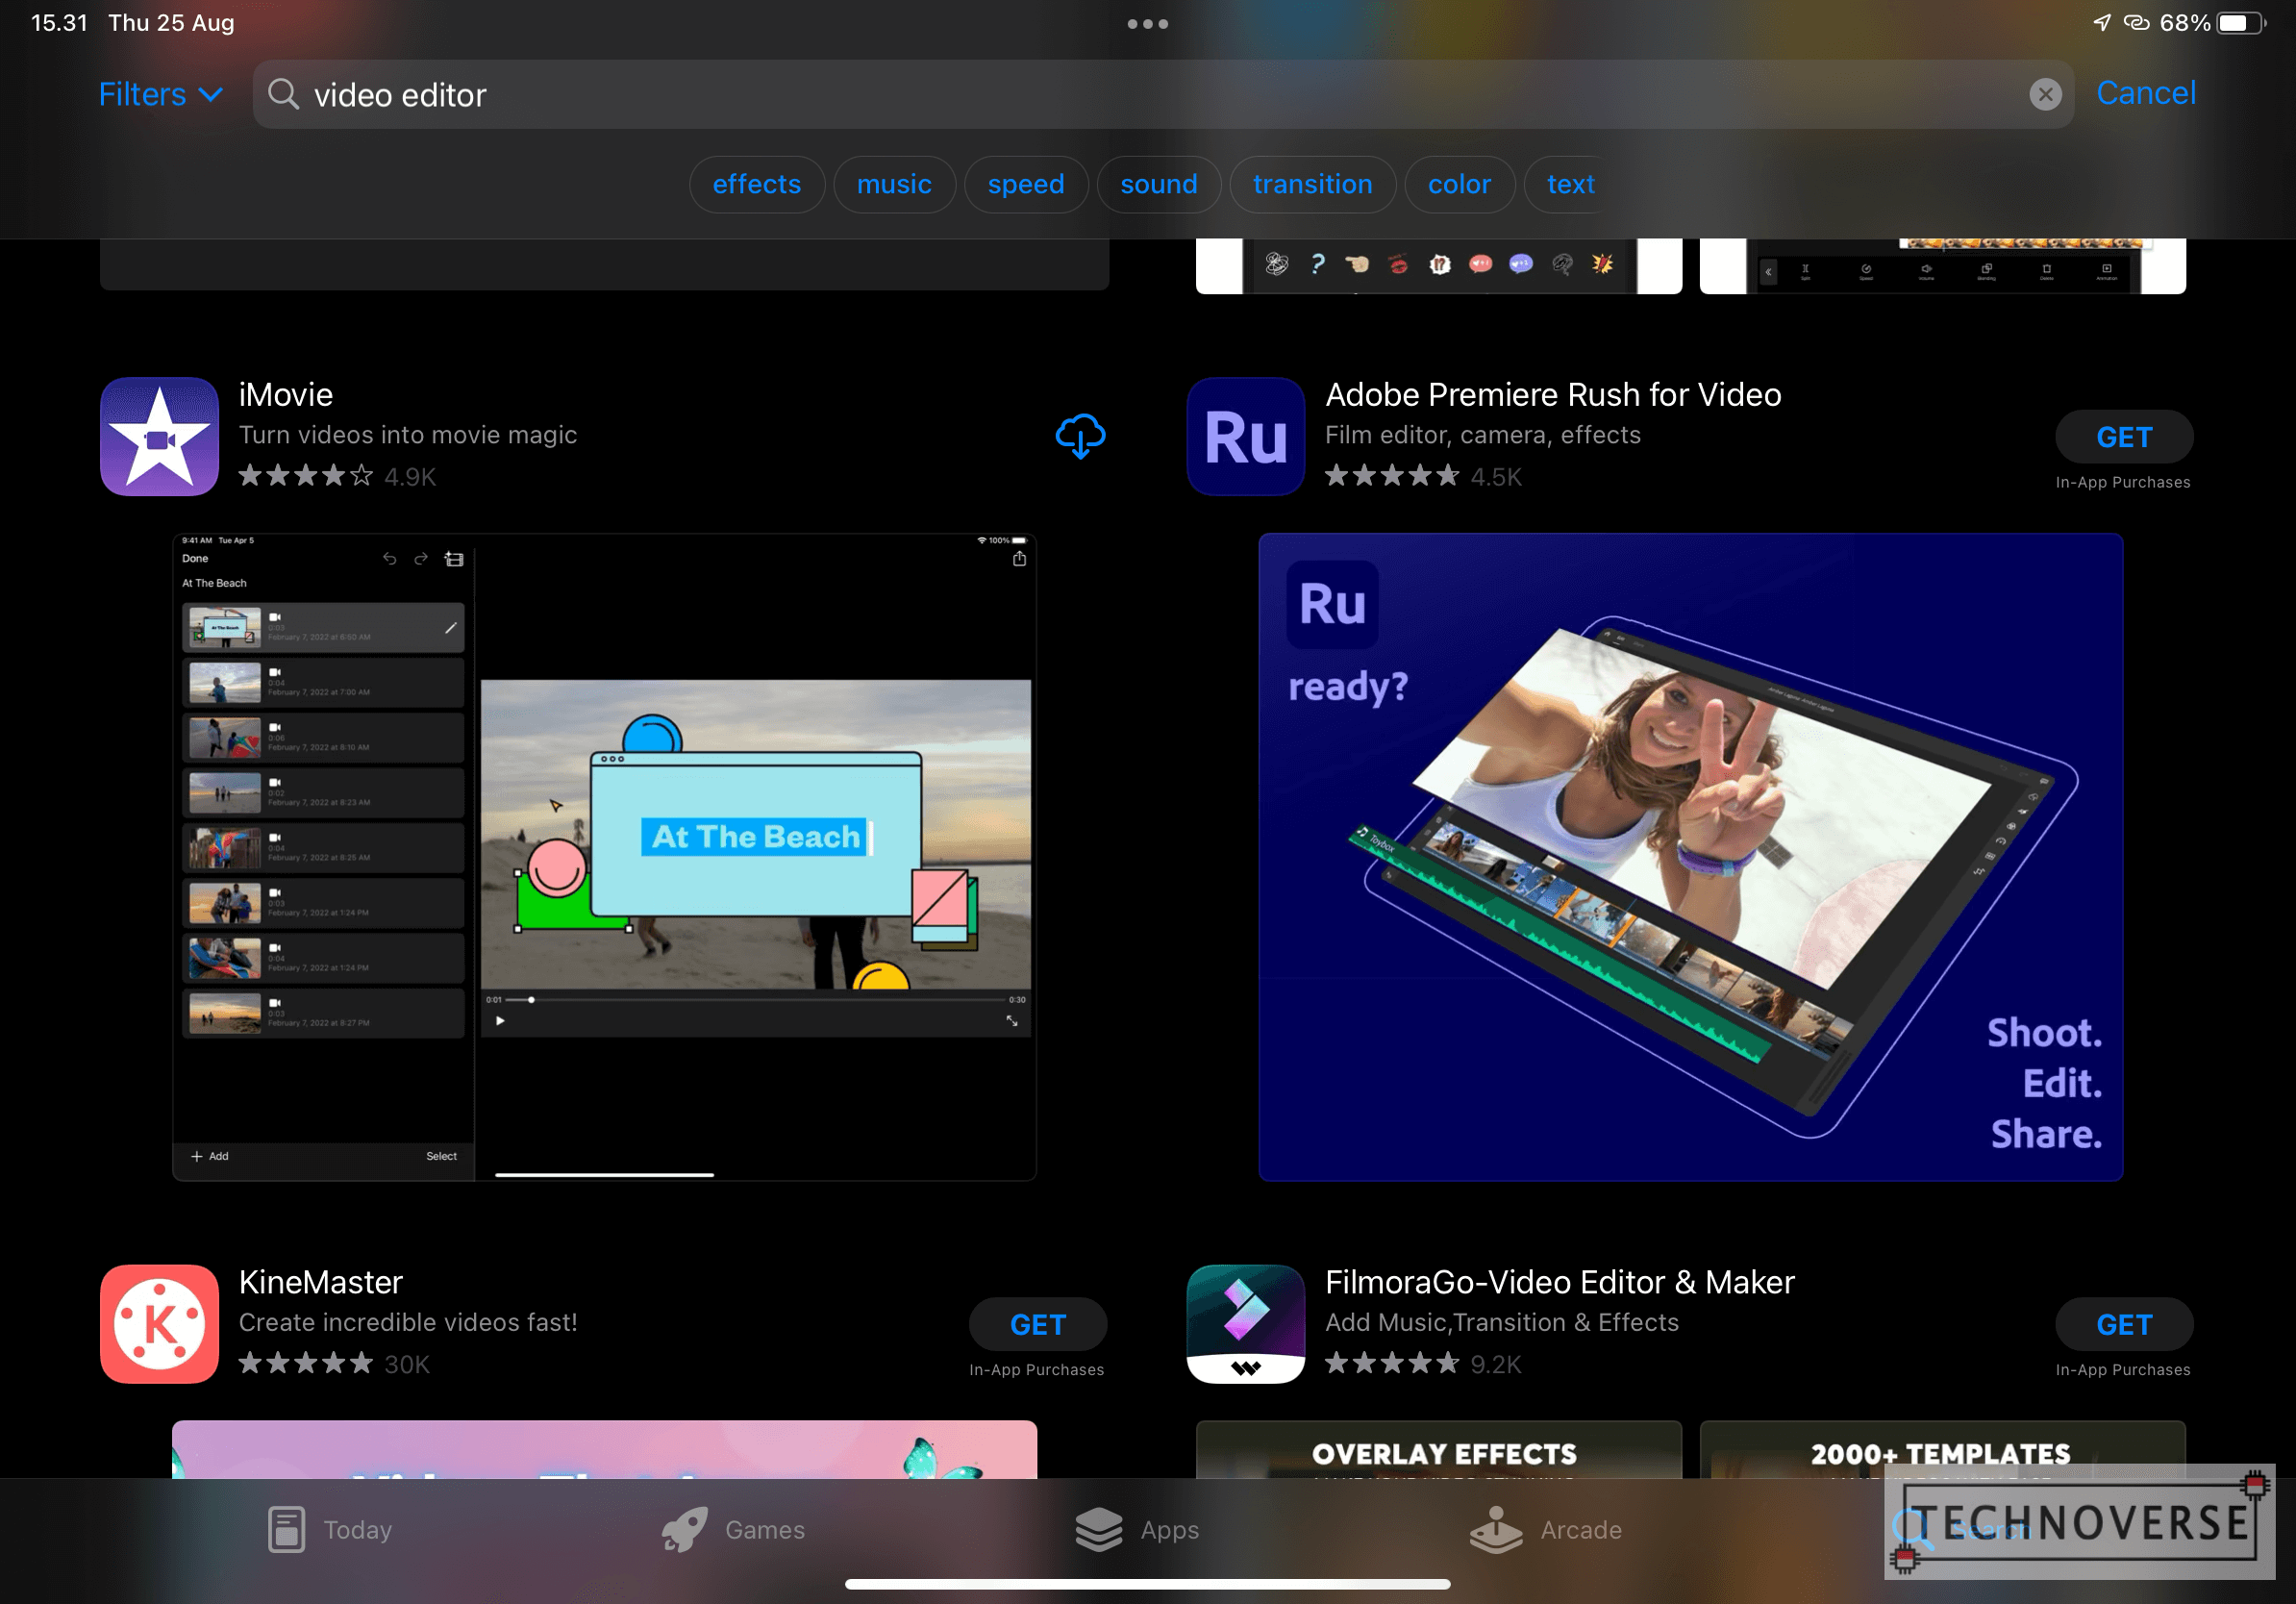Click the Premiere Rush 4.5K star rating

point(1423,476)
